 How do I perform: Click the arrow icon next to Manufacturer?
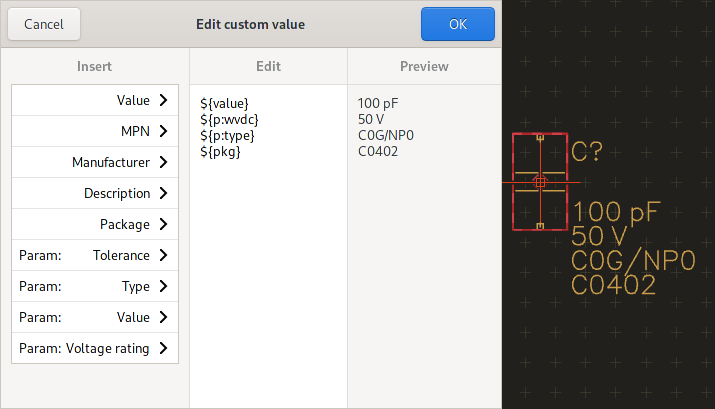tap(164, 162)
